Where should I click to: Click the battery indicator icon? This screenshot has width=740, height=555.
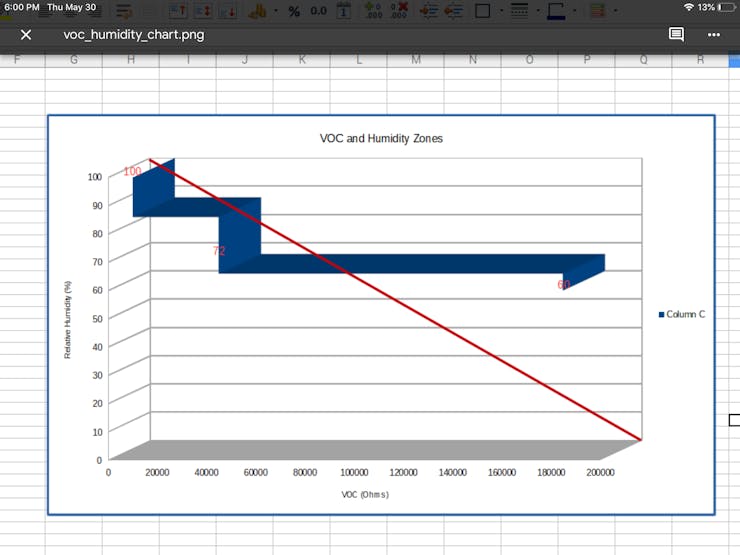(x=726, y=7)
